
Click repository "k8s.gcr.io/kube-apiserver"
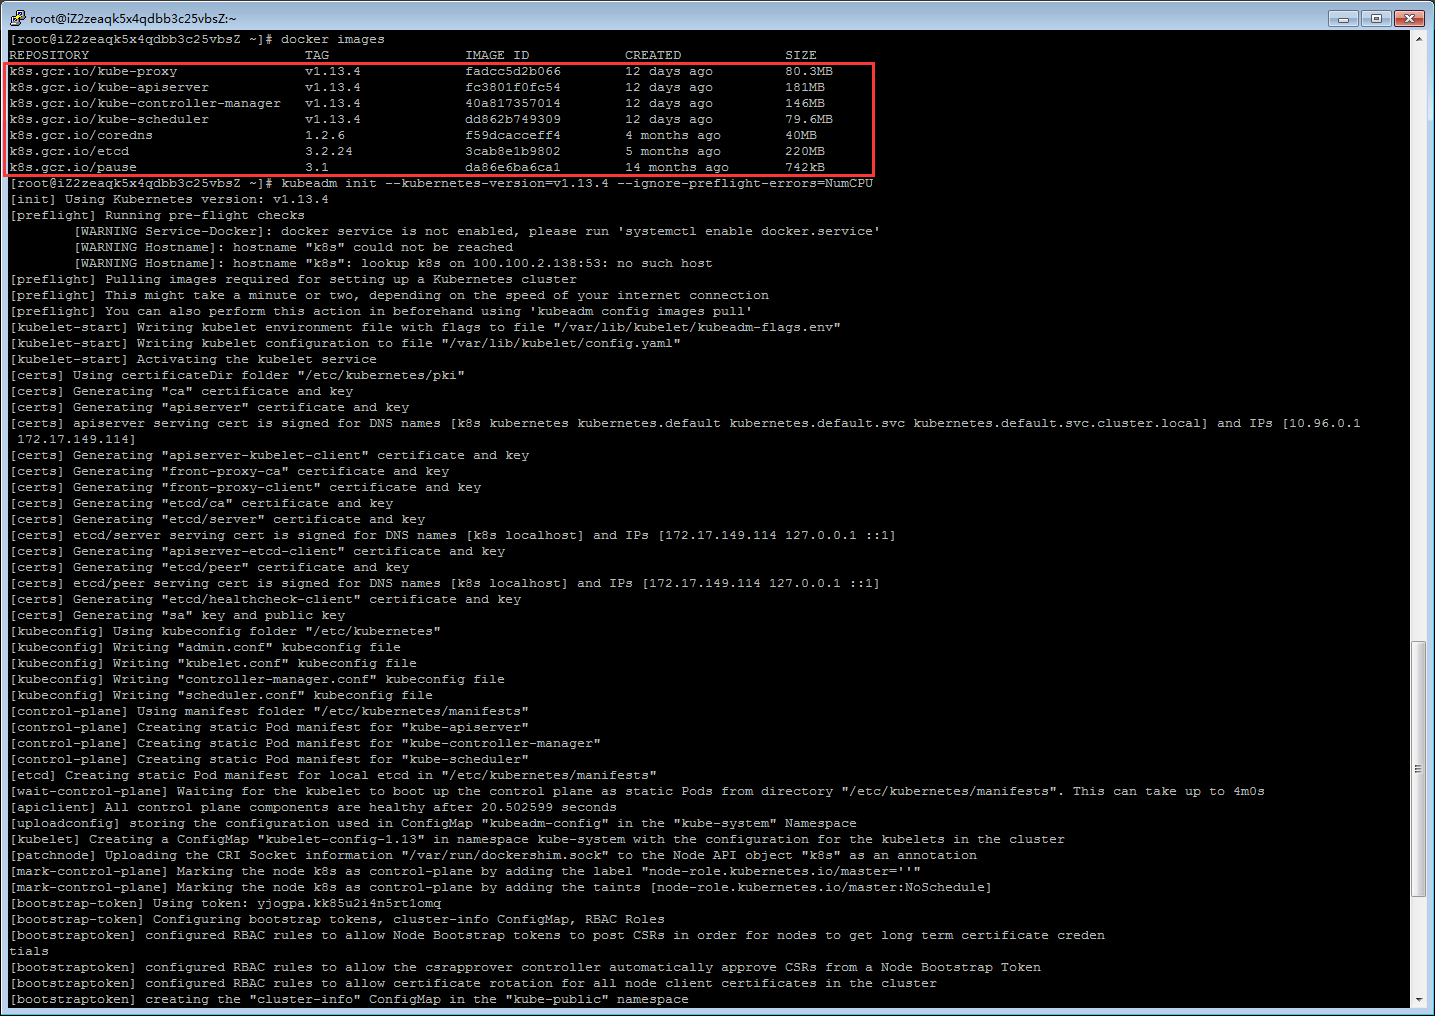coord(109,87)
